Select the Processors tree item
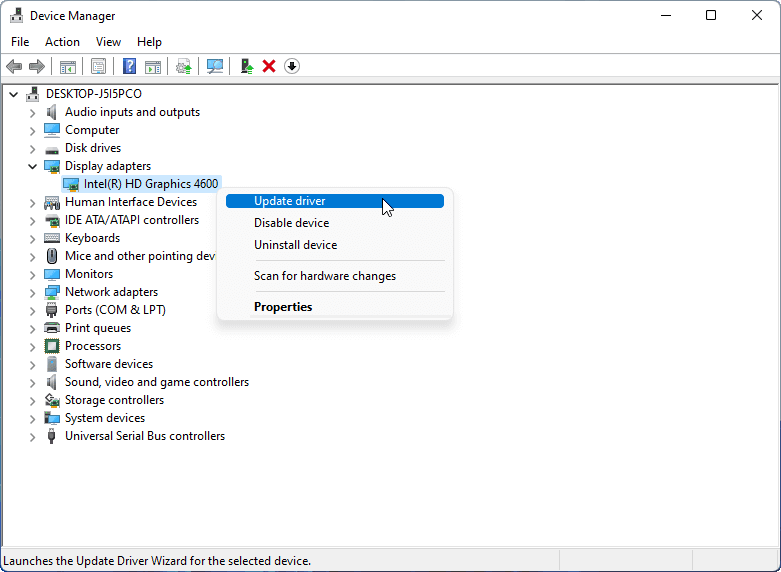This screenshot has height=572, width=781. 92,346
